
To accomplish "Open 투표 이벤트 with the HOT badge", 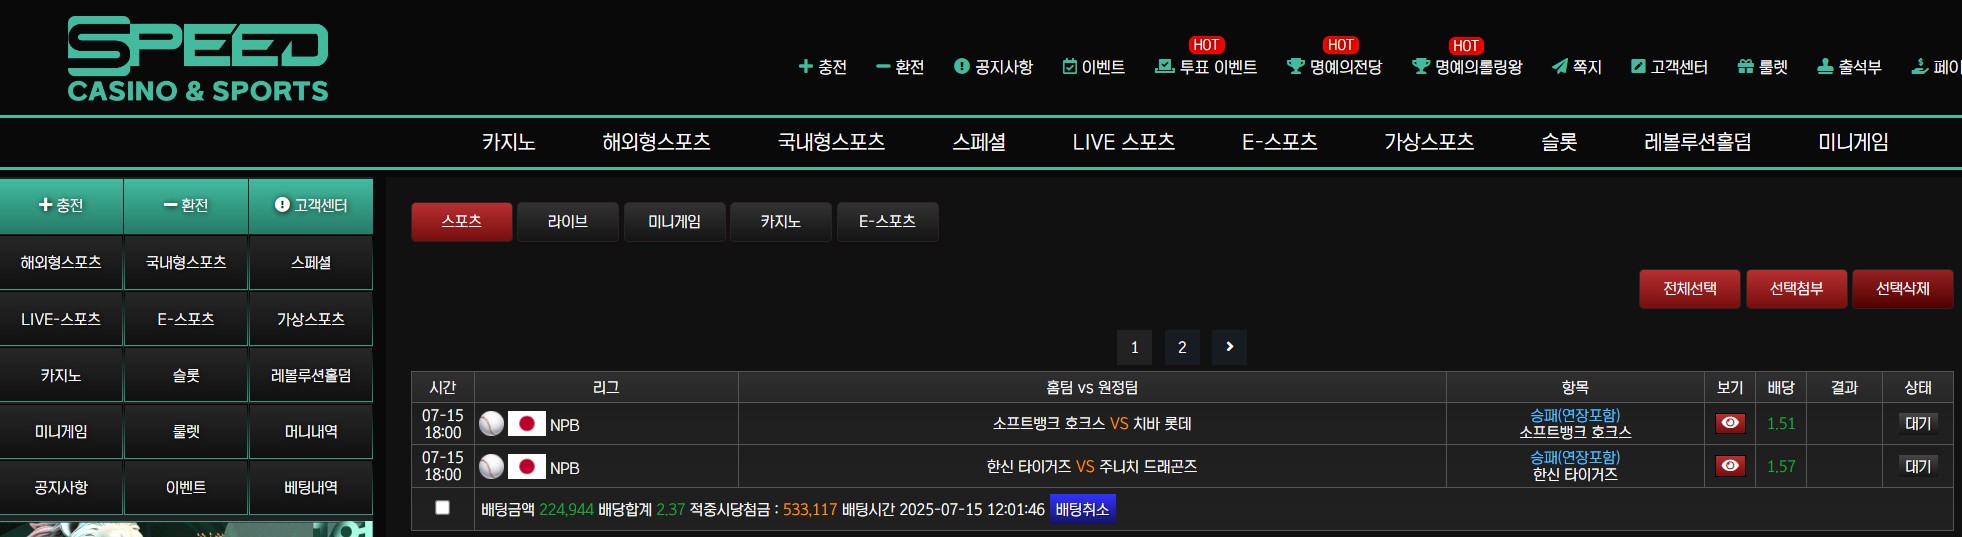I will point(1206,67).
